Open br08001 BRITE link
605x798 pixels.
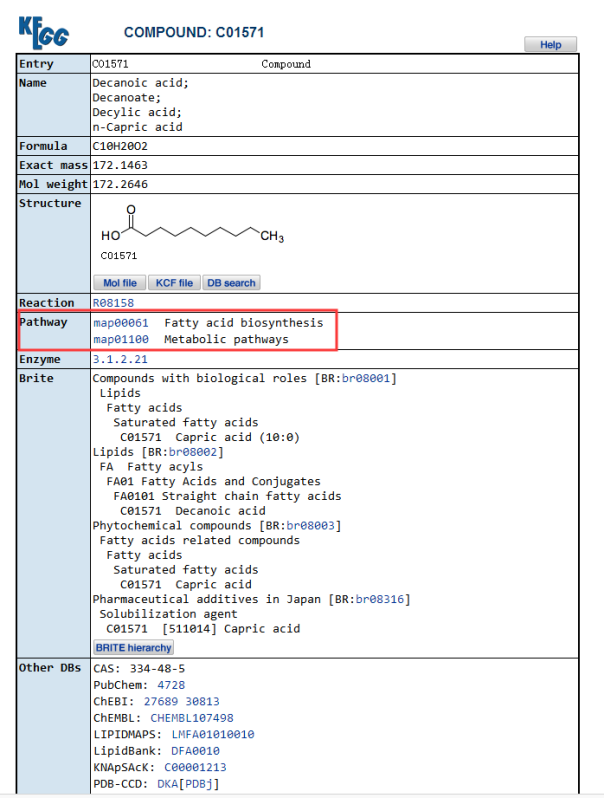coord(365,378)
